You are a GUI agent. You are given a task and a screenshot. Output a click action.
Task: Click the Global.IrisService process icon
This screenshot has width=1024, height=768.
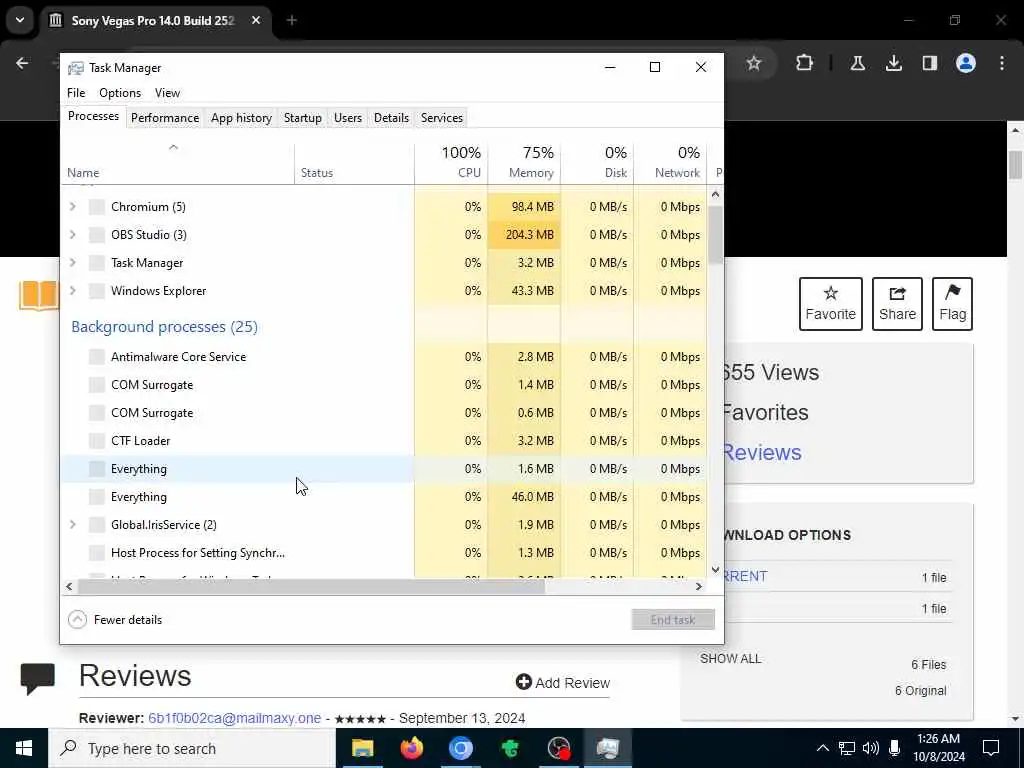click(97, 525)
